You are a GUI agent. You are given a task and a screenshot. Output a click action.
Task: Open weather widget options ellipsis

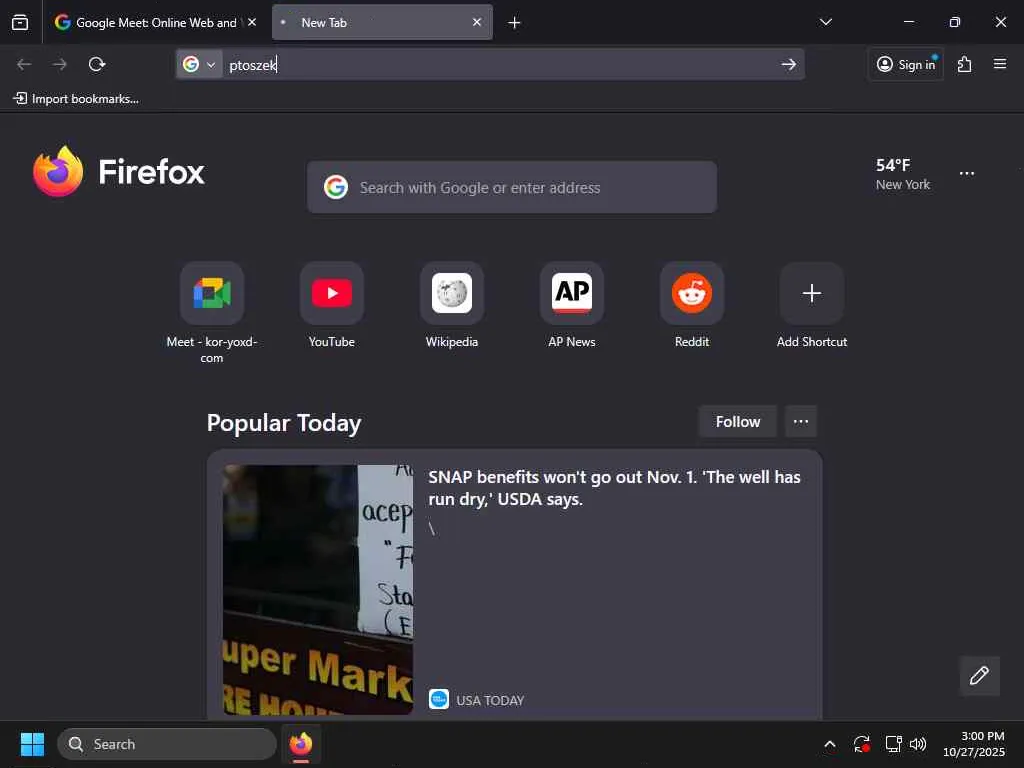[x=967, y=174]
